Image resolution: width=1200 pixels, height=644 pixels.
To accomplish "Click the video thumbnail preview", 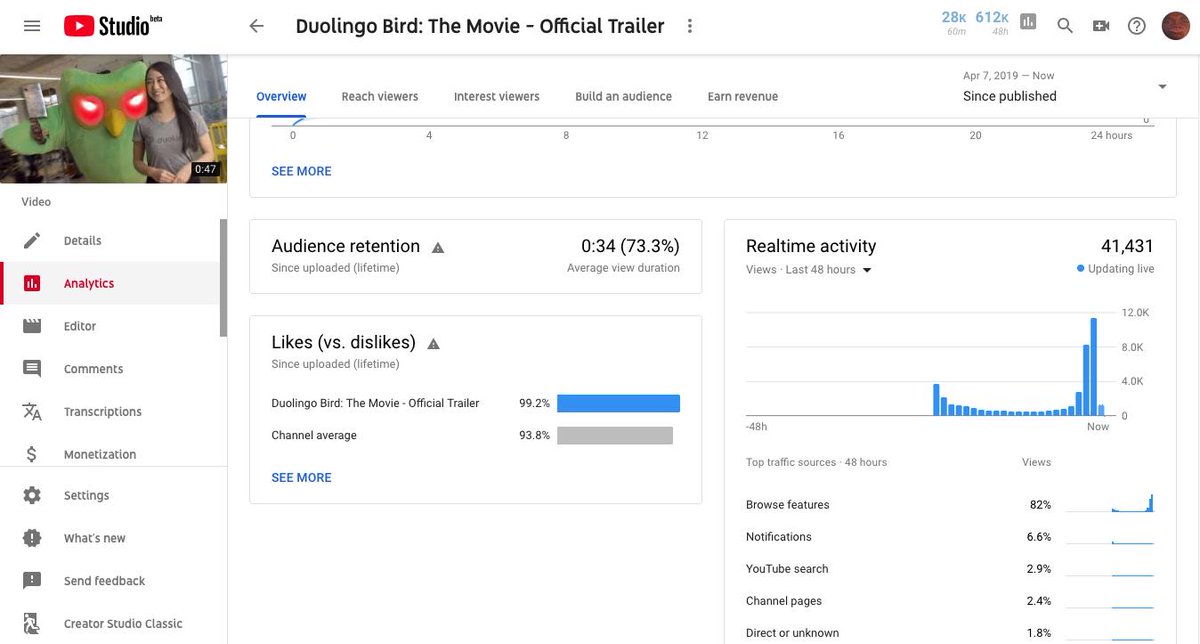I will [x=113, y=119].
